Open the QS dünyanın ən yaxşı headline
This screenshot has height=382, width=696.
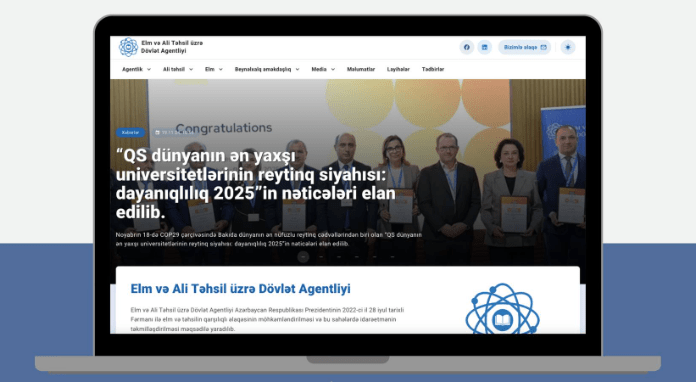click(x=256, y=184)
